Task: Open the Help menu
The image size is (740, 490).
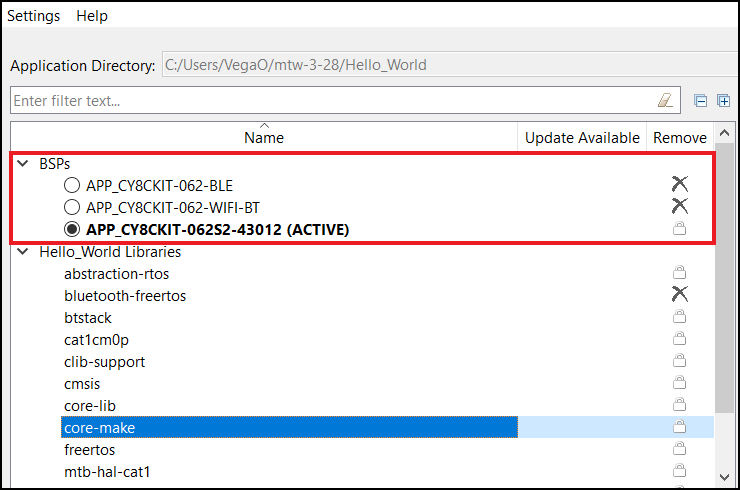Action: coord(92,16)
